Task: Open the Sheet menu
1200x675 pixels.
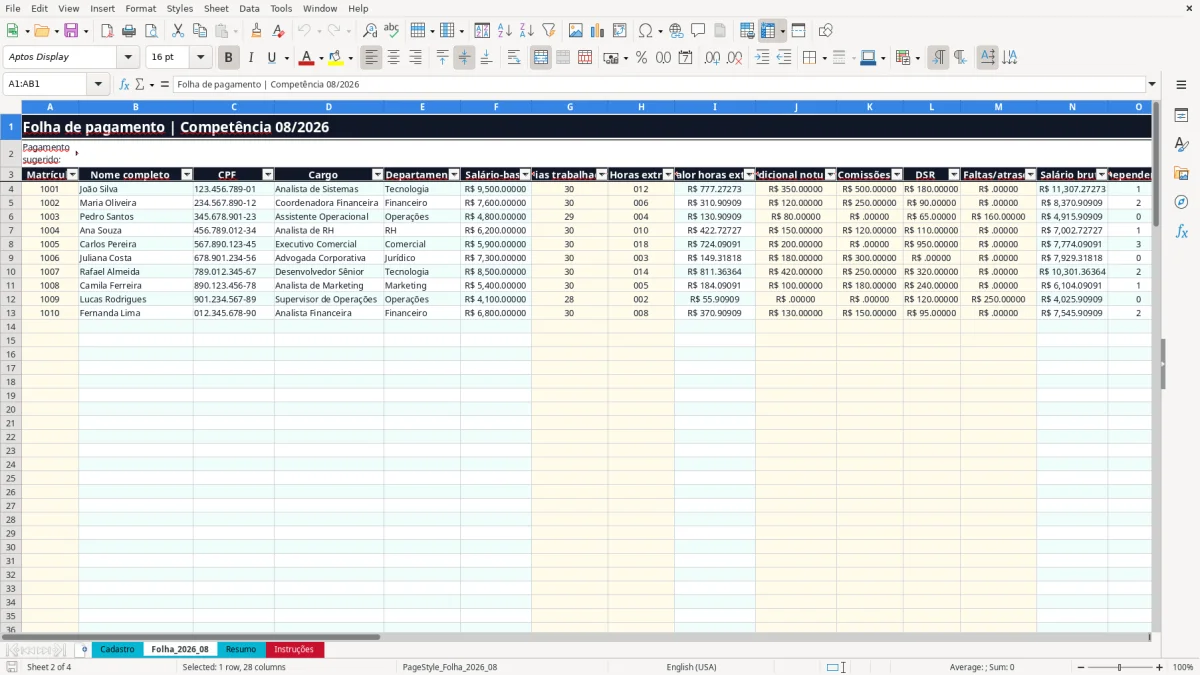Action: click(216, 8)
